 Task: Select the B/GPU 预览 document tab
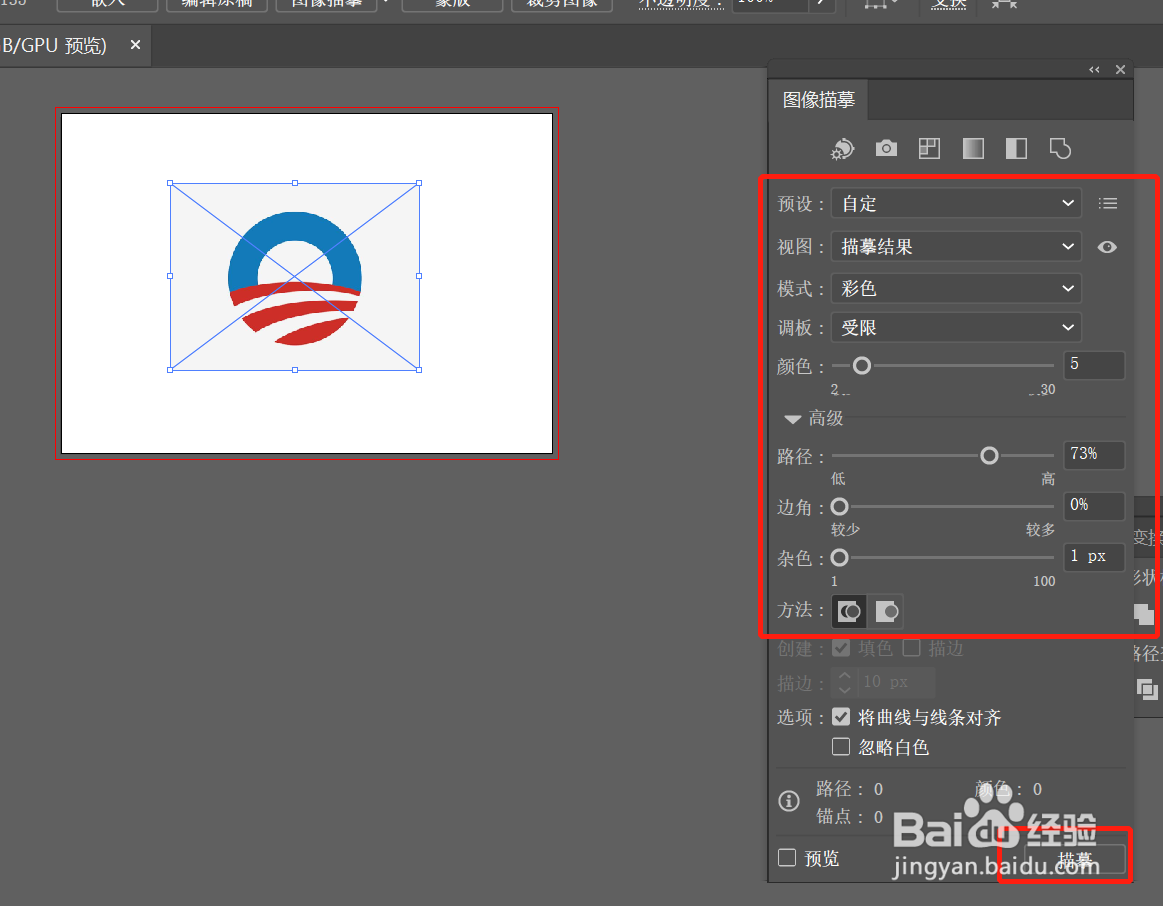tap(54, 46)
